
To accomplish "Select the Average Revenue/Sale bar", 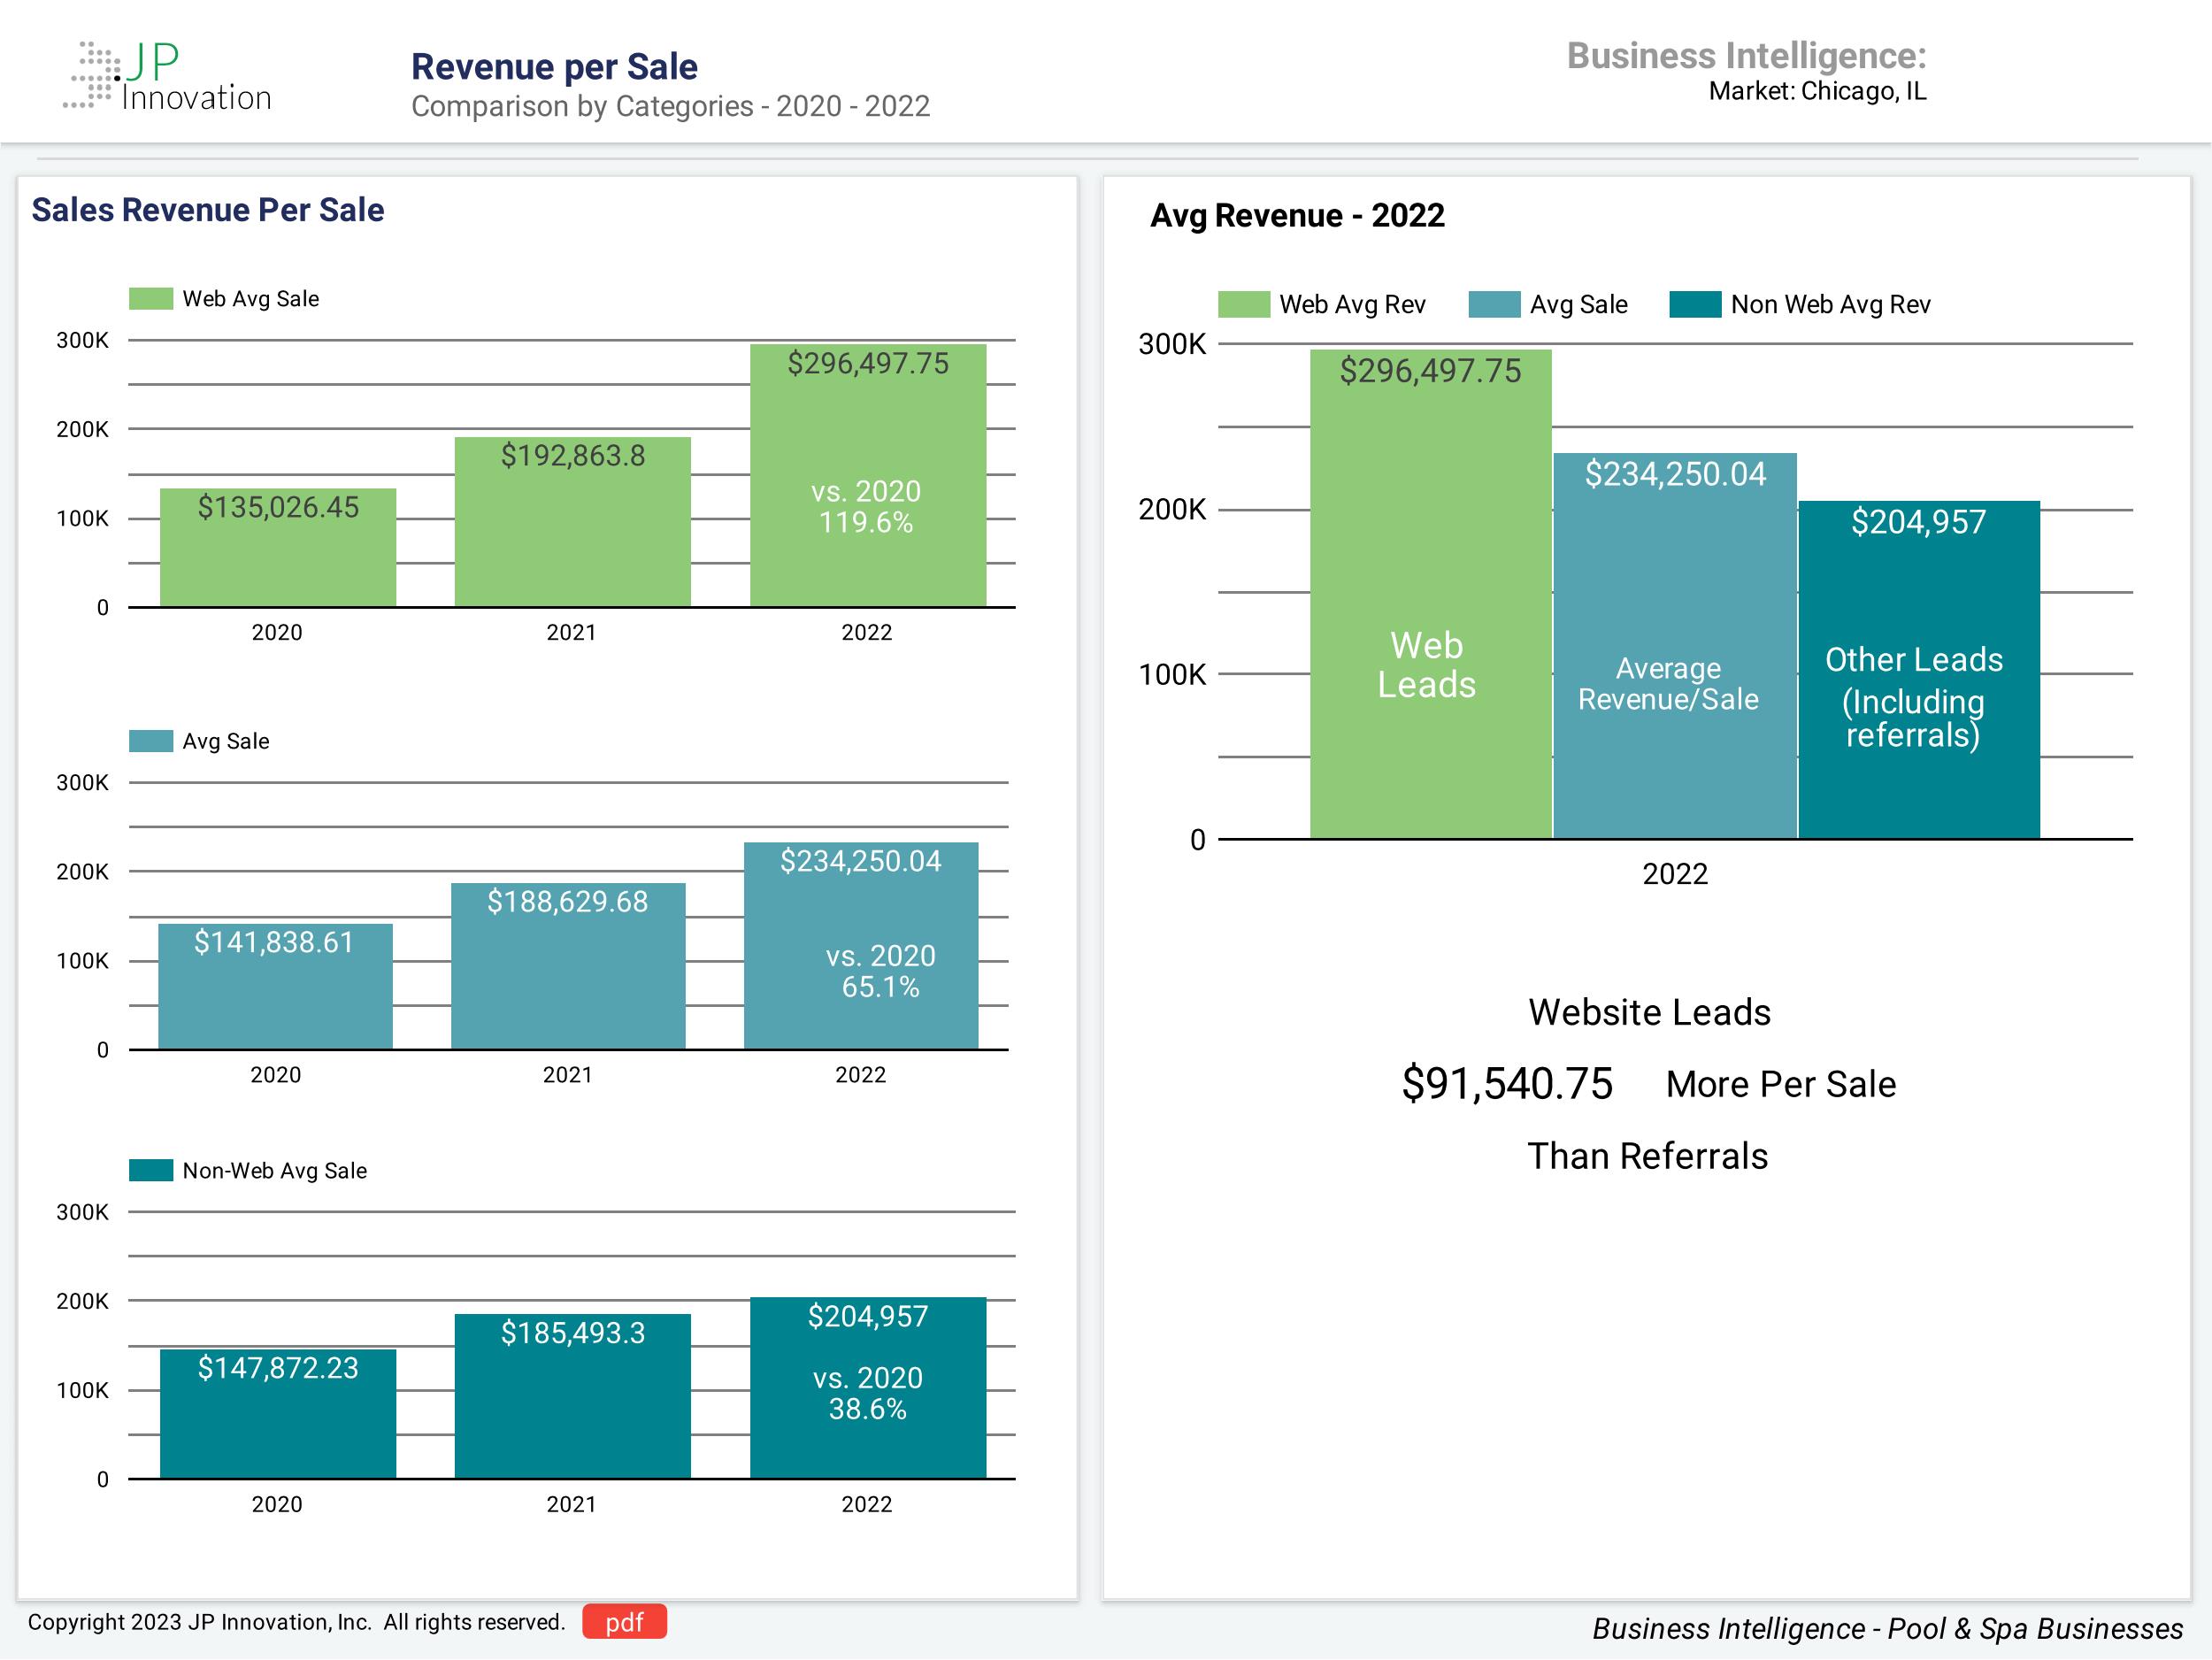I will tap(1675, 646).
